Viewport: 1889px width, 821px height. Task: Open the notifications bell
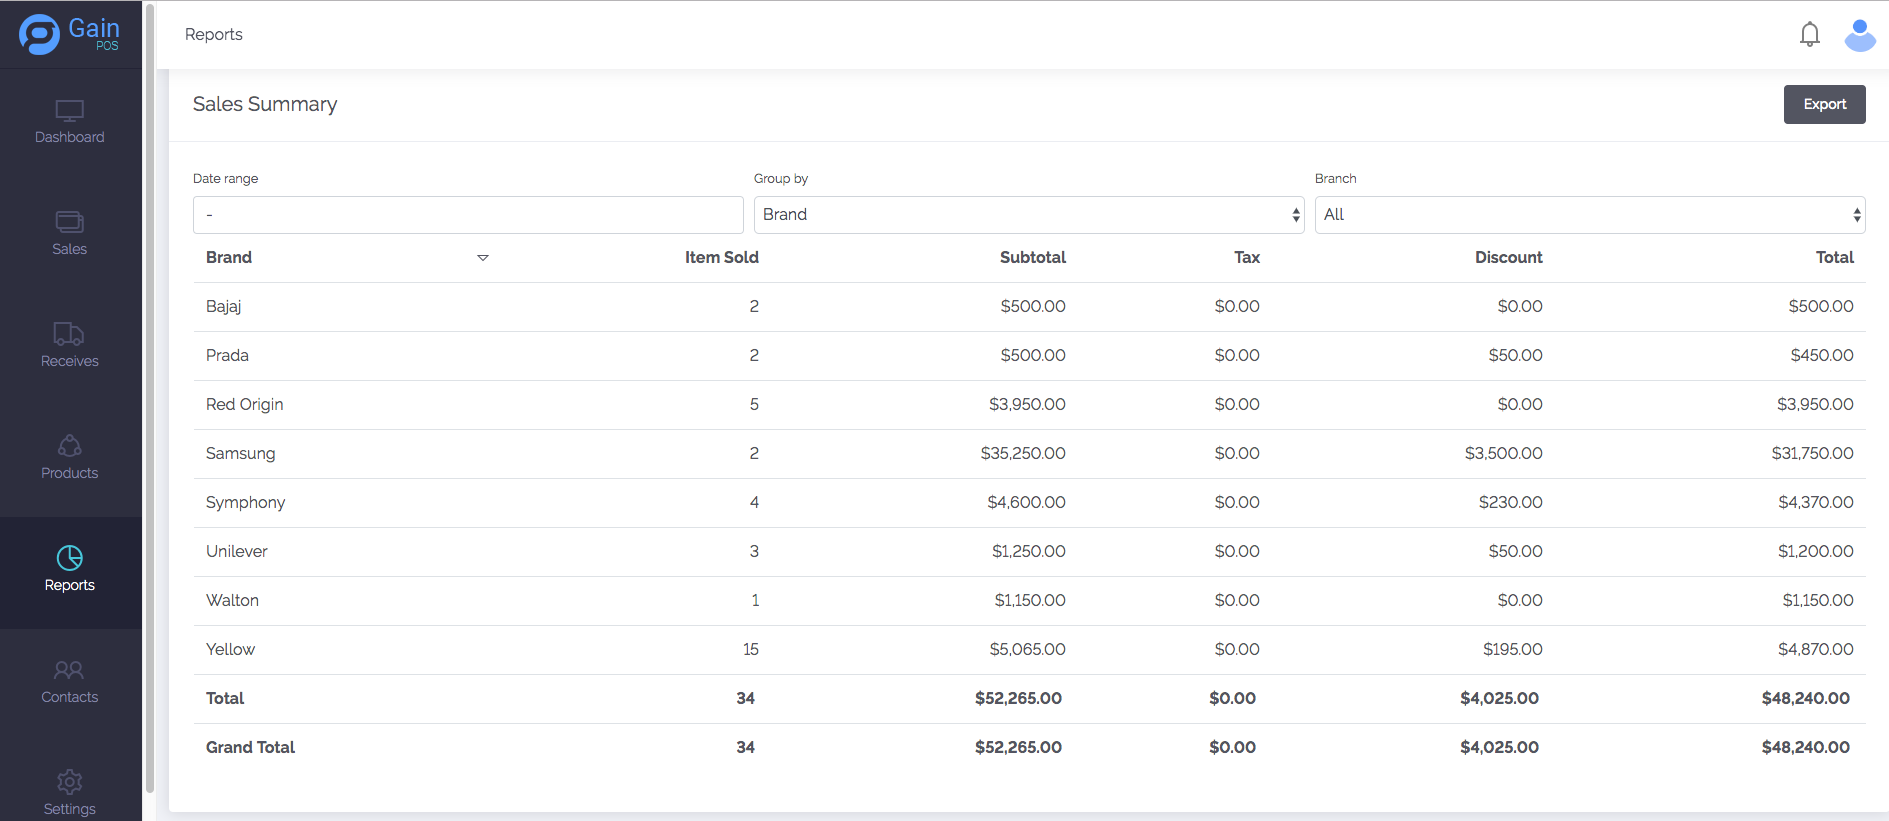click(1809, 35)
